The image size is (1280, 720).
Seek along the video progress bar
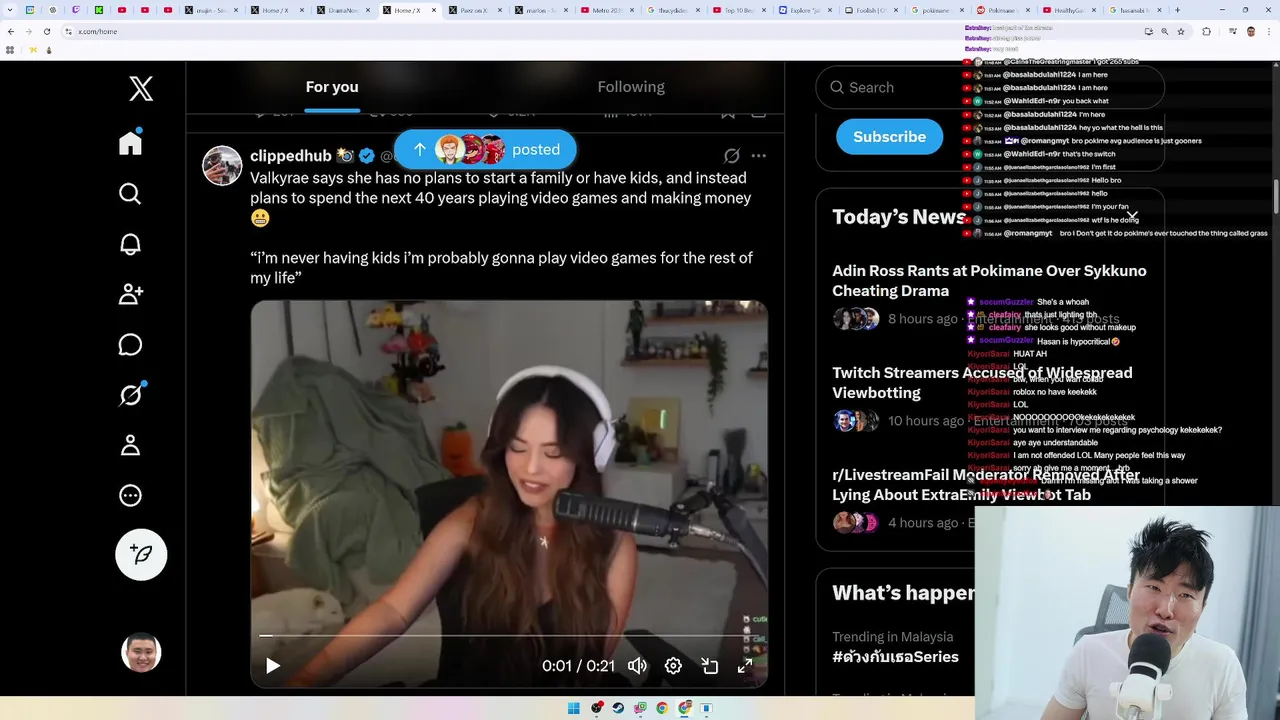pyautogui.click(x=509, y=635)
